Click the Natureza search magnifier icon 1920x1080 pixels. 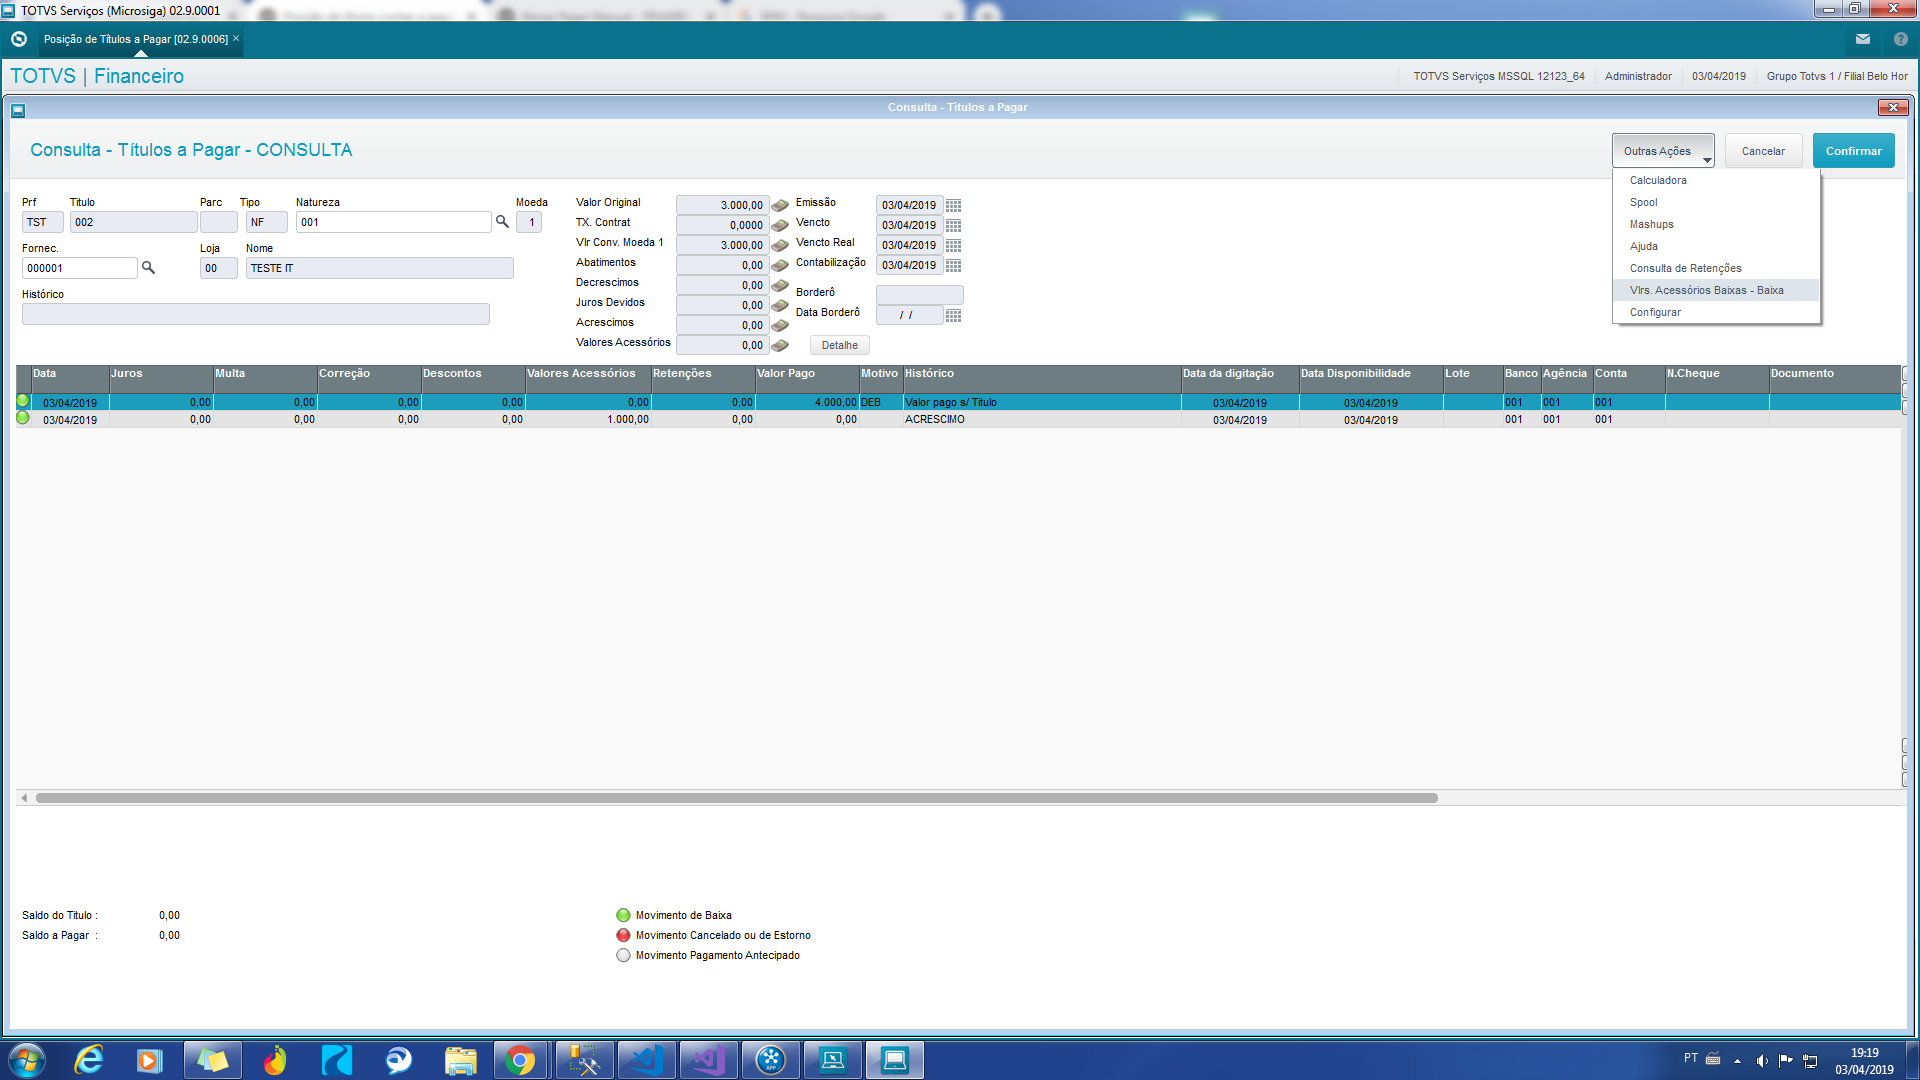click(502, 222)
